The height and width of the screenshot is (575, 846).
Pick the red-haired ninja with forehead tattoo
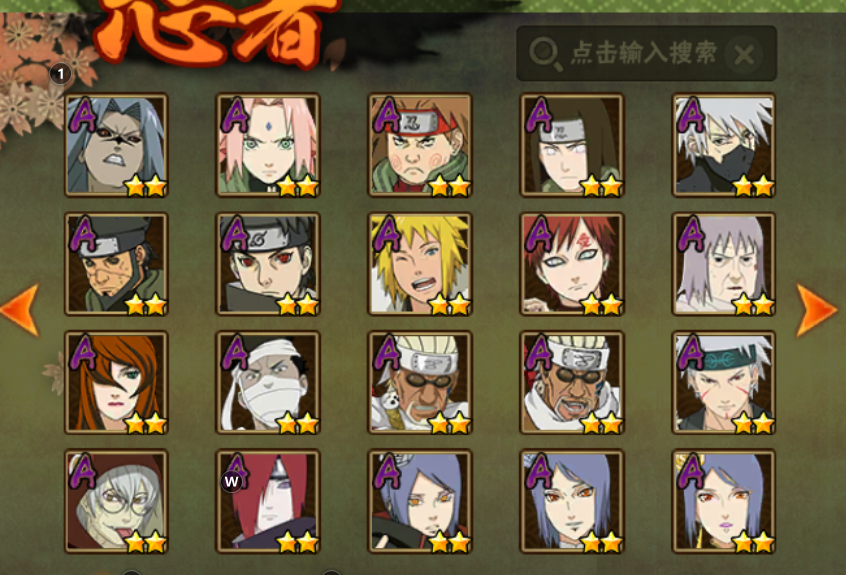click(x=572, y=264)
